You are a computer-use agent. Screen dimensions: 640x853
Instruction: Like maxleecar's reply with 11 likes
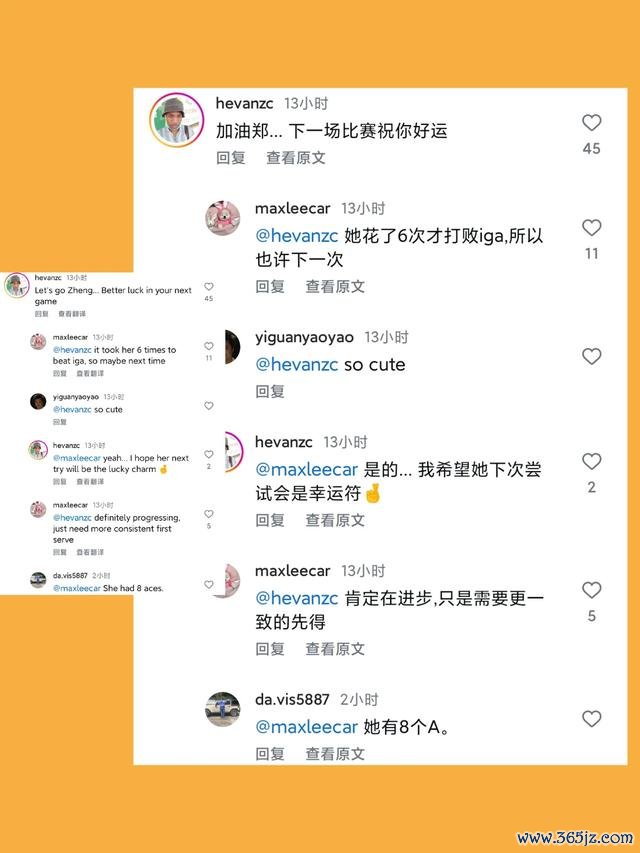point(592,227)
